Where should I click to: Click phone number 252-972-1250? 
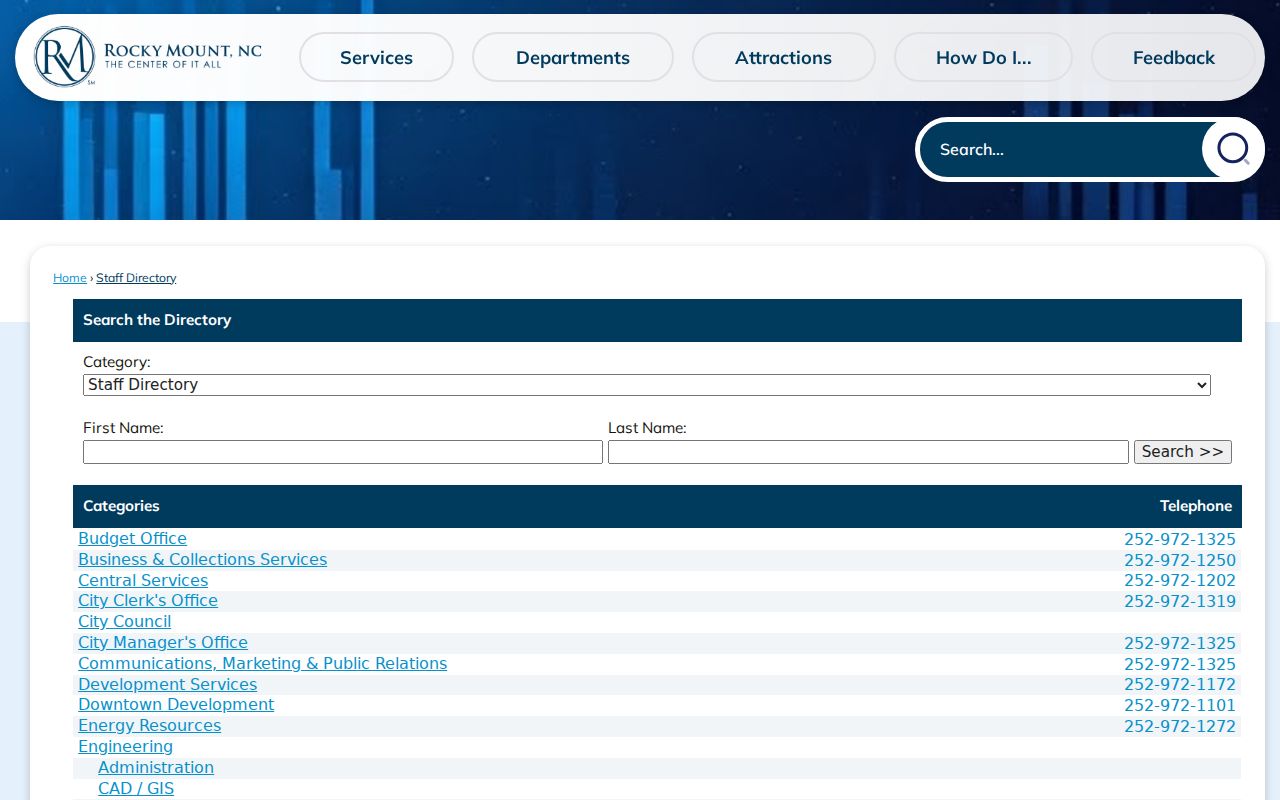click(1180, 561)
